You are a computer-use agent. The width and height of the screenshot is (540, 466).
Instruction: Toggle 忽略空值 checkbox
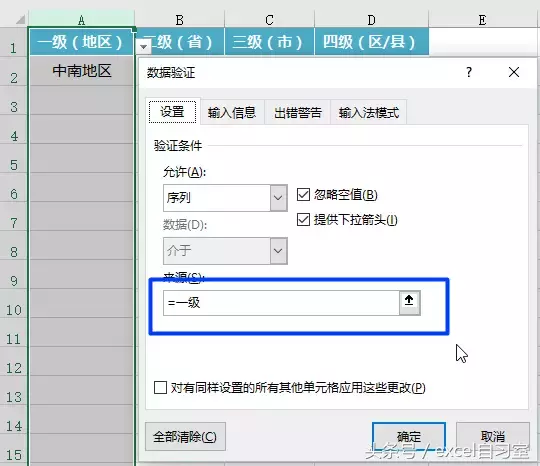303,195
